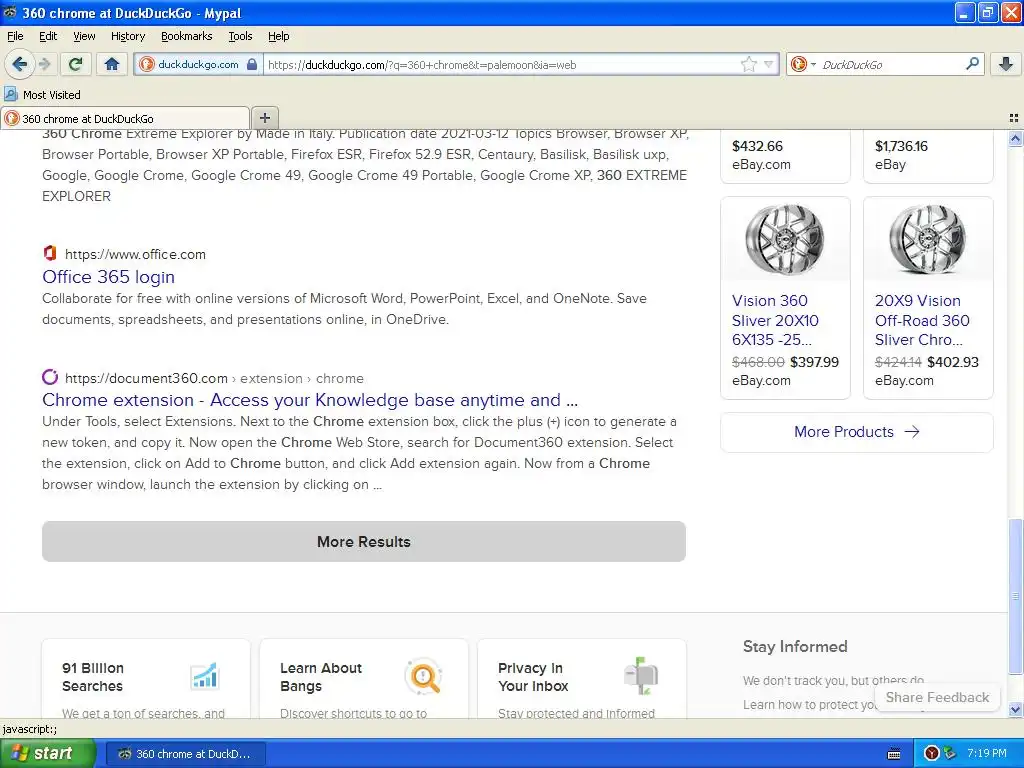The image size is (1024, 768).
Task: Click the keyboard icon in the taskbar
Action: coord(894,754)
